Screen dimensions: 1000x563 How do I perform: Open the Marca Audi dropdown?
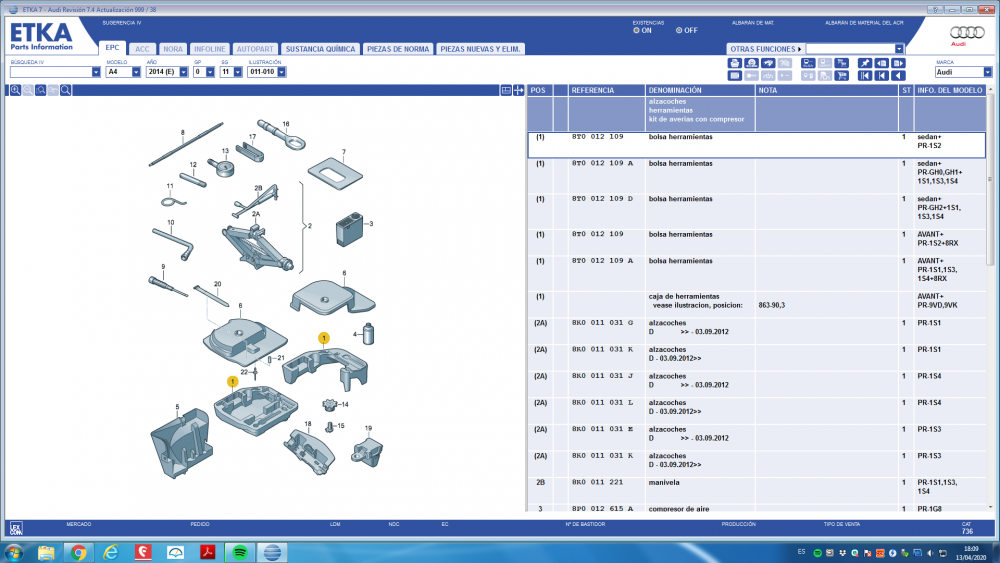[987, 72]
